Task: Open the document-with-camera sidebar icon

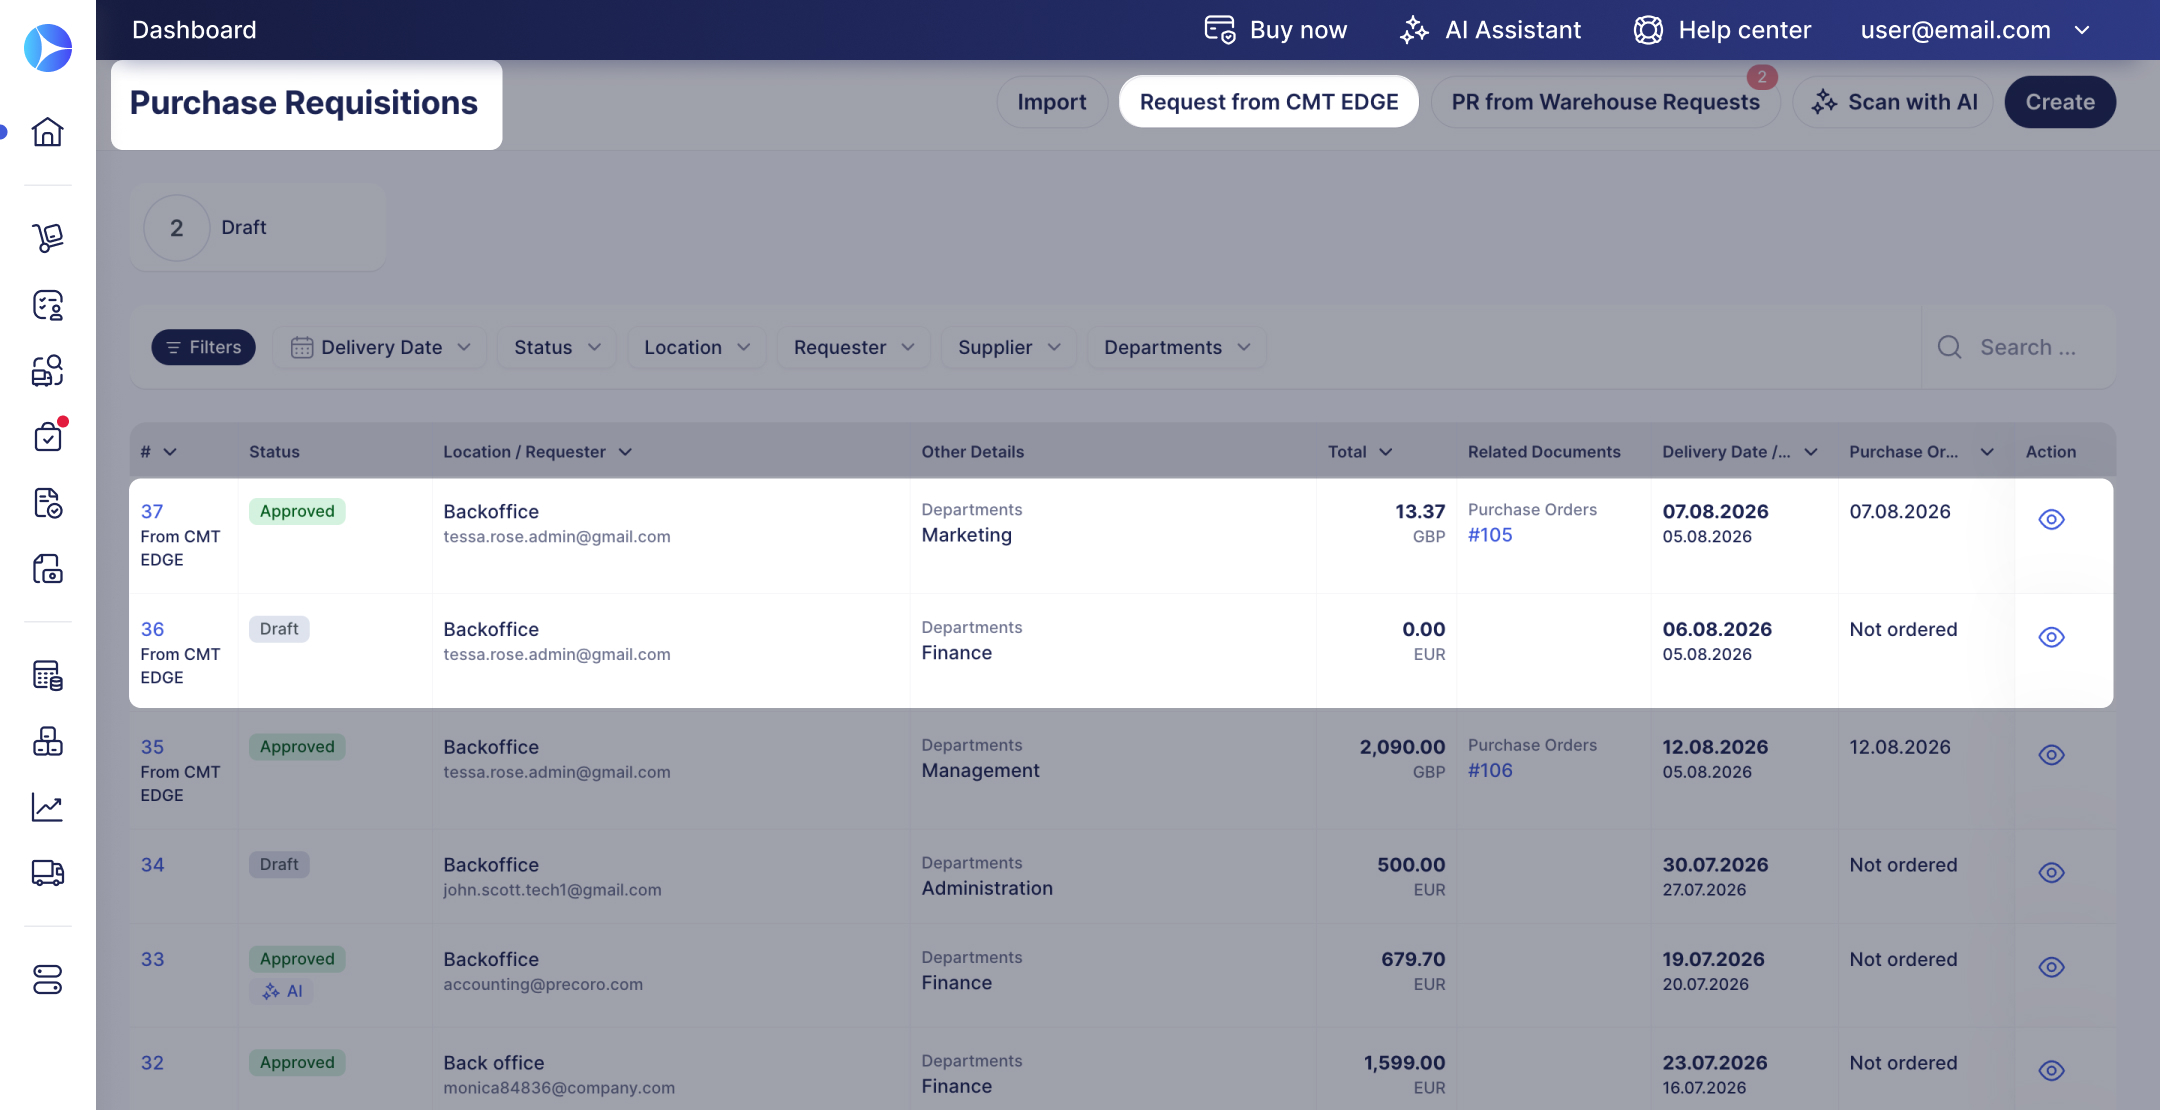Action: pos(48,569)
